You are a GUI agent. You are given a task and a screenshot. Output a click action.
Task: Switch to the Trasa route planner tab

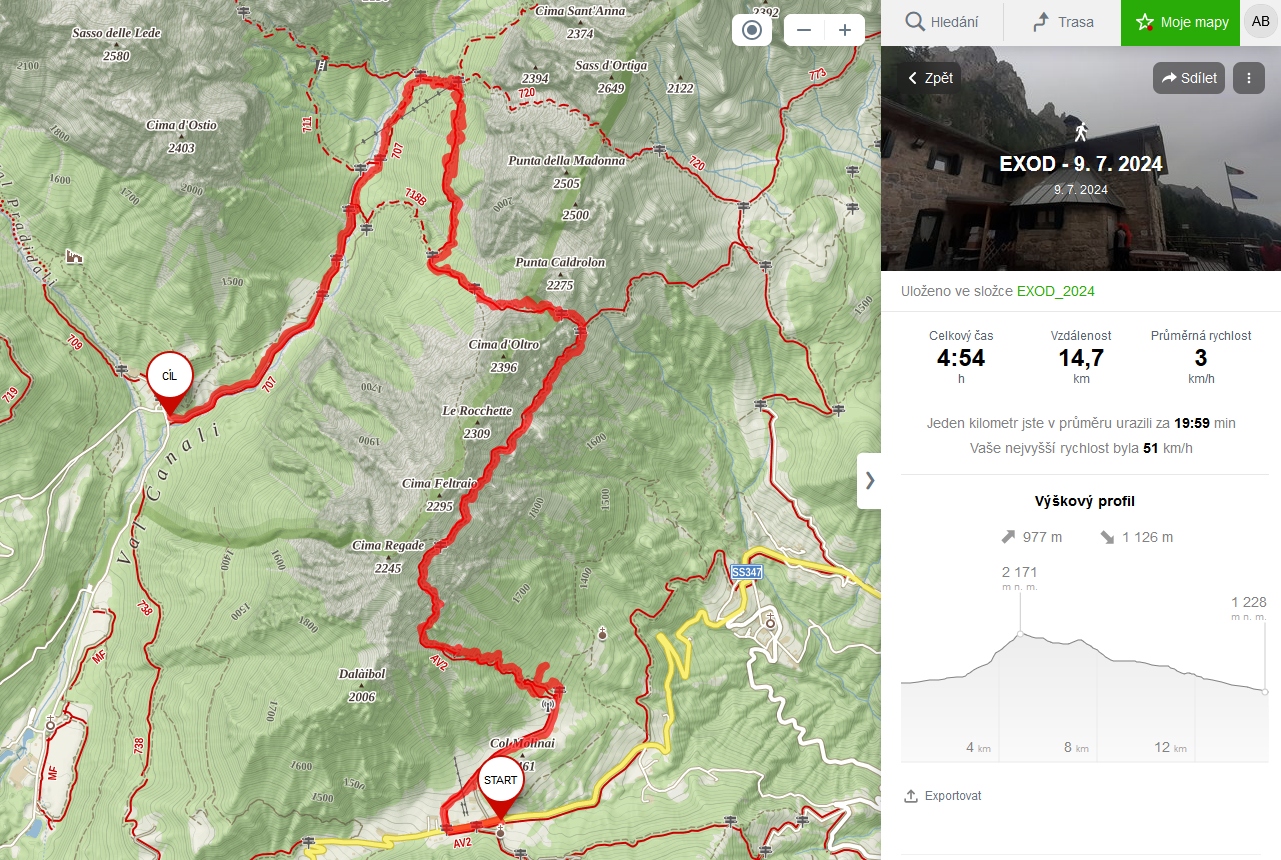(x=1061, y=22)
